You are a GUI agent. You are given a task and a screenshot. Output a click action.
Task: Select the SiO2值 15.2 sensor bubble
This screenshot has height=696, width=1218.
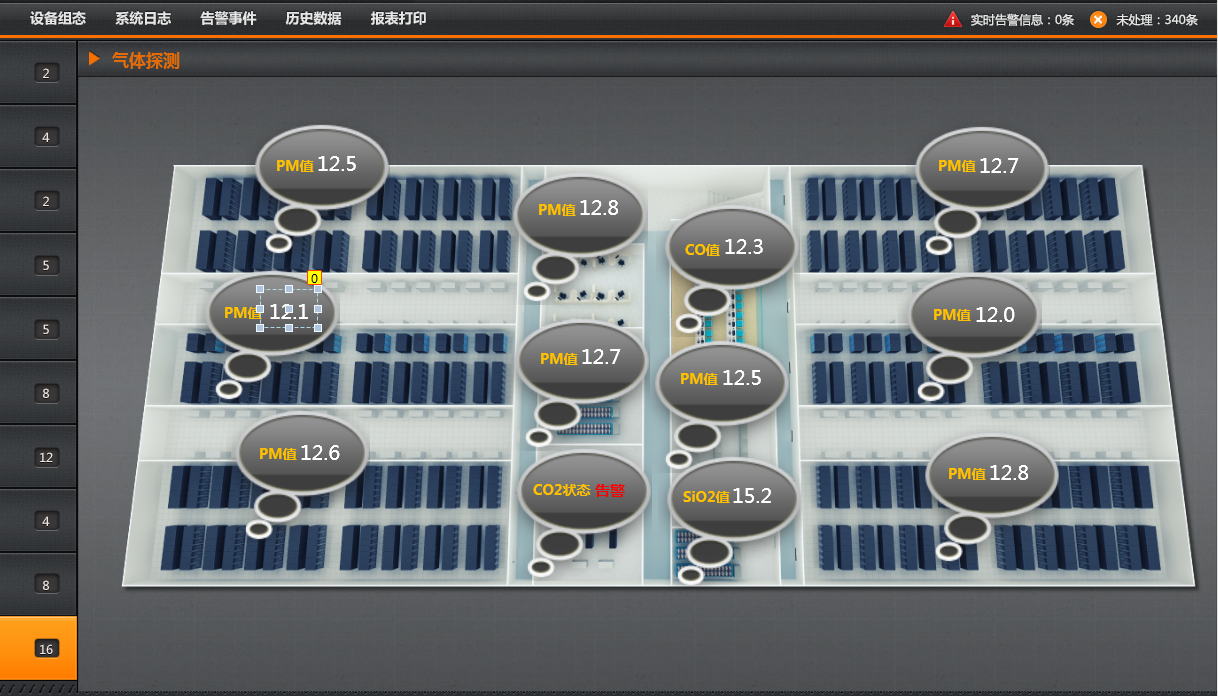[x=733, y=496]
